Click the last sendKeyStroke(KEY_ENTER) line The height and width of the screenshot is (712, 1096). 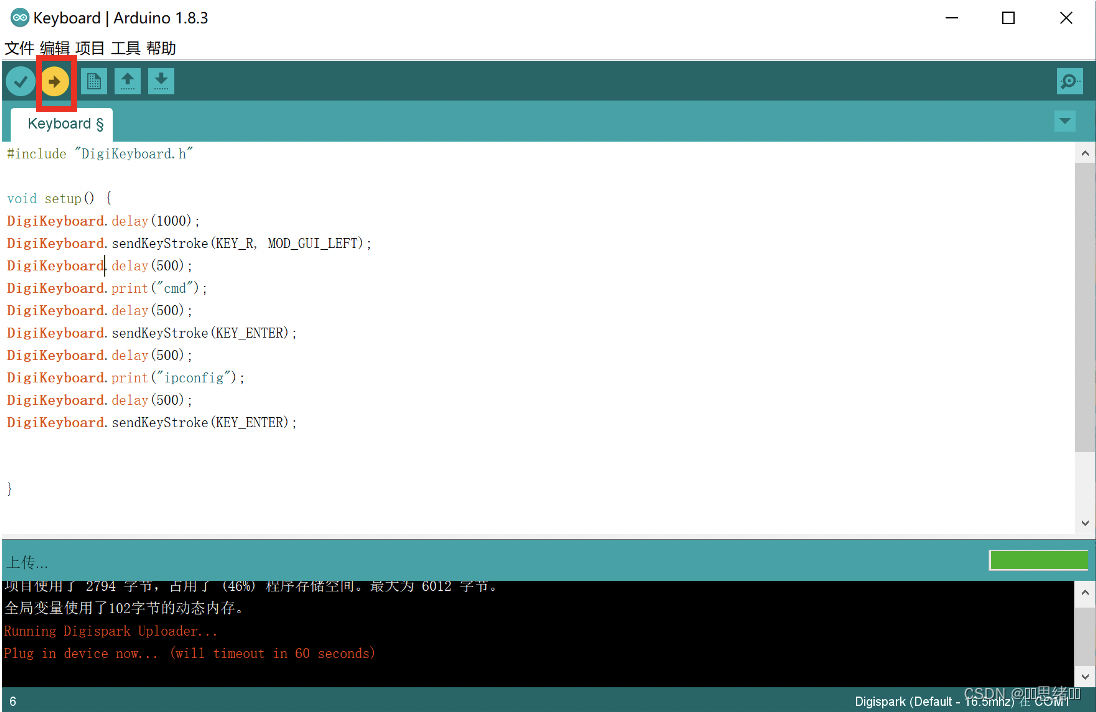click(x=152, y=422)
